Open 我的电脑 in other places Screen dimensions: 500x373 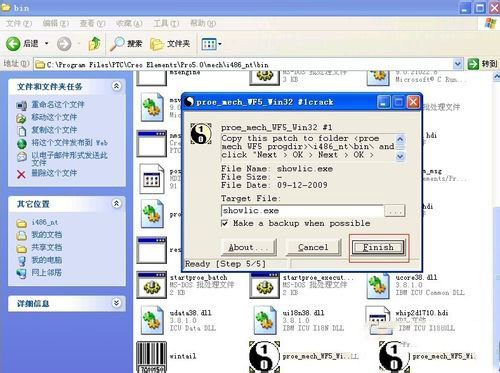[47, 260]
